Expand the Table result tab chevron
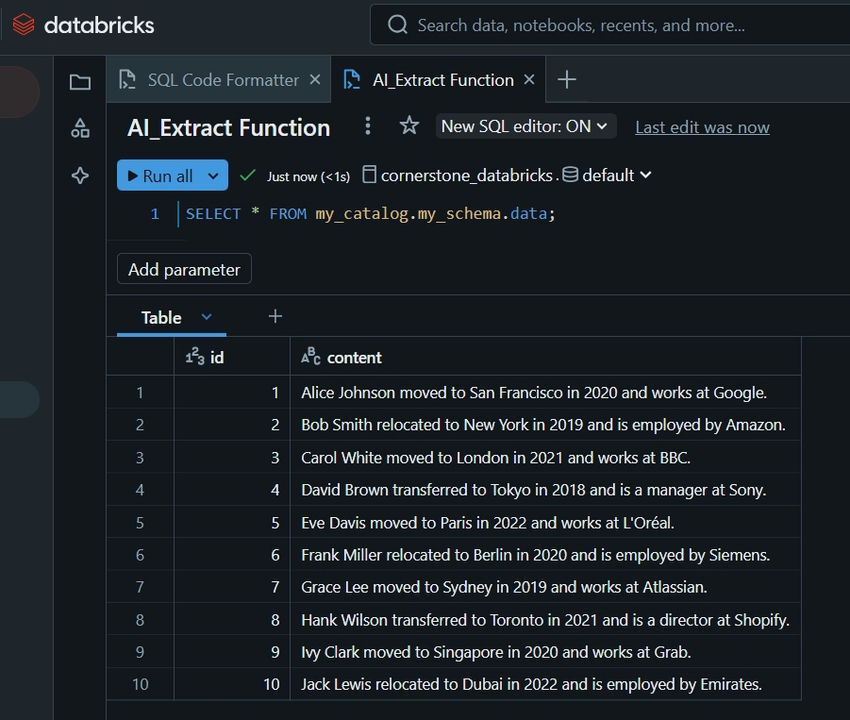 tap(207, 317)
